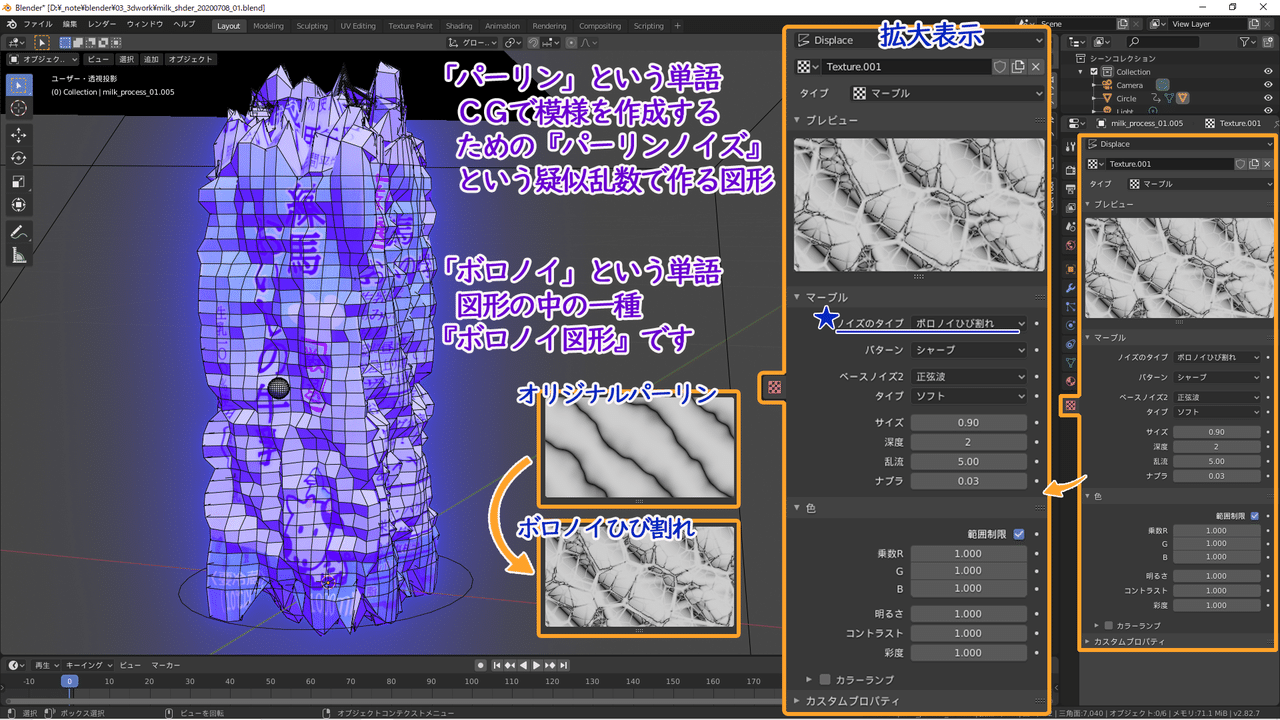Expand カスタムプロパティ section in Properties editor
Screen dimensions: 1280x720
[x=1128, y=641]
